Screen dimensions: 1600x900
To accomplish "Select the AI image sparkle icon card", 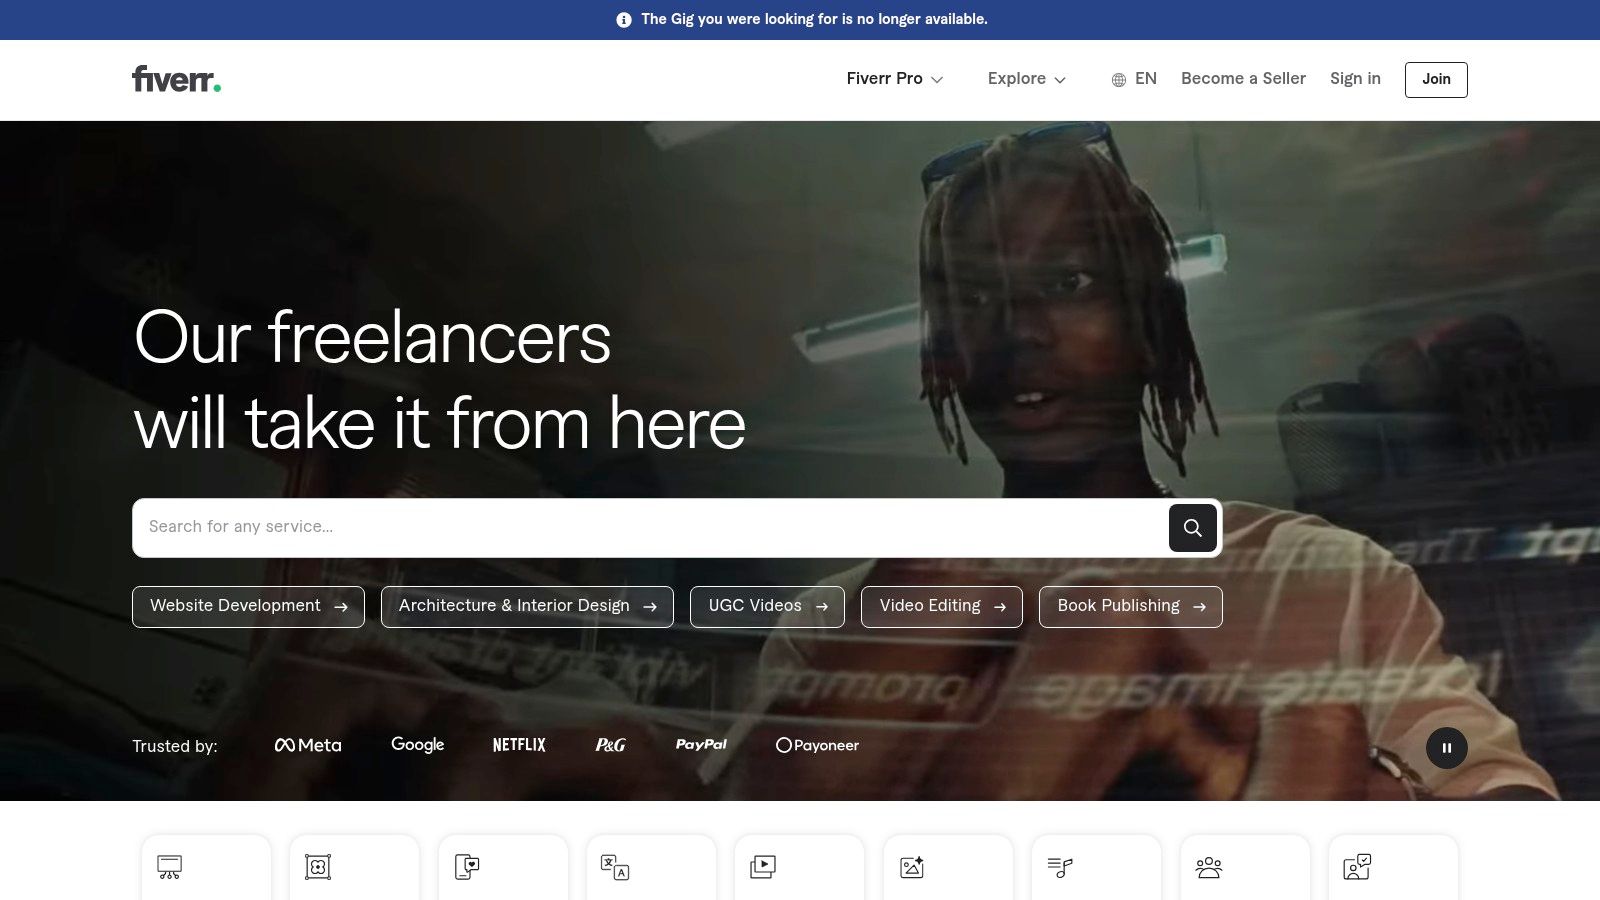I will [947, 867].
